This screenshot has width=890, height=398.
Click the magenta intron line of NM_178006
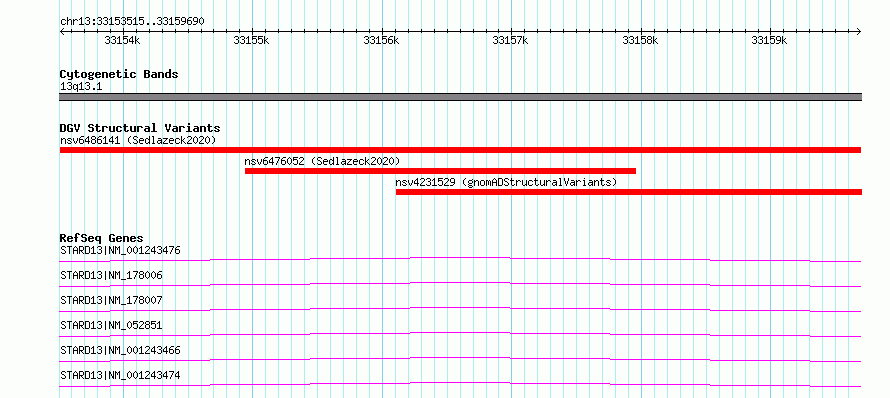(460, 284)
